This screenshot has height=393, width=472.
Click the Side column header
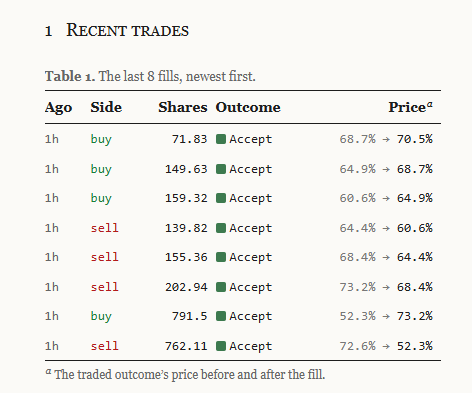tap(106, 107)
